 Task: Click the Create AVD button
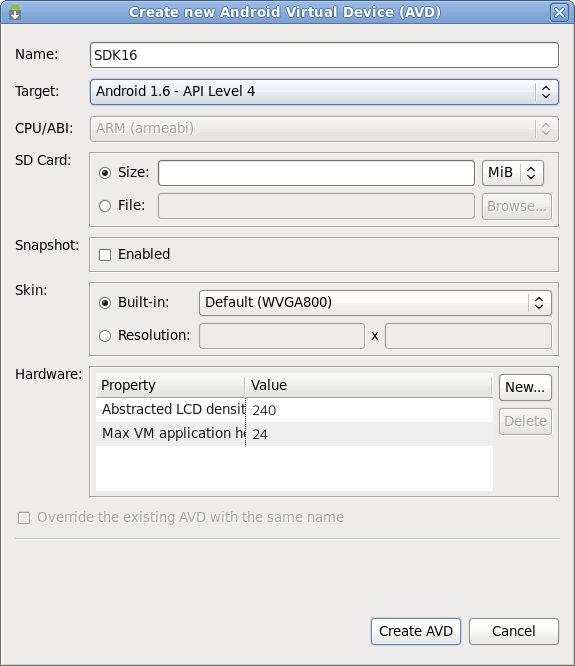coord(416,631)
